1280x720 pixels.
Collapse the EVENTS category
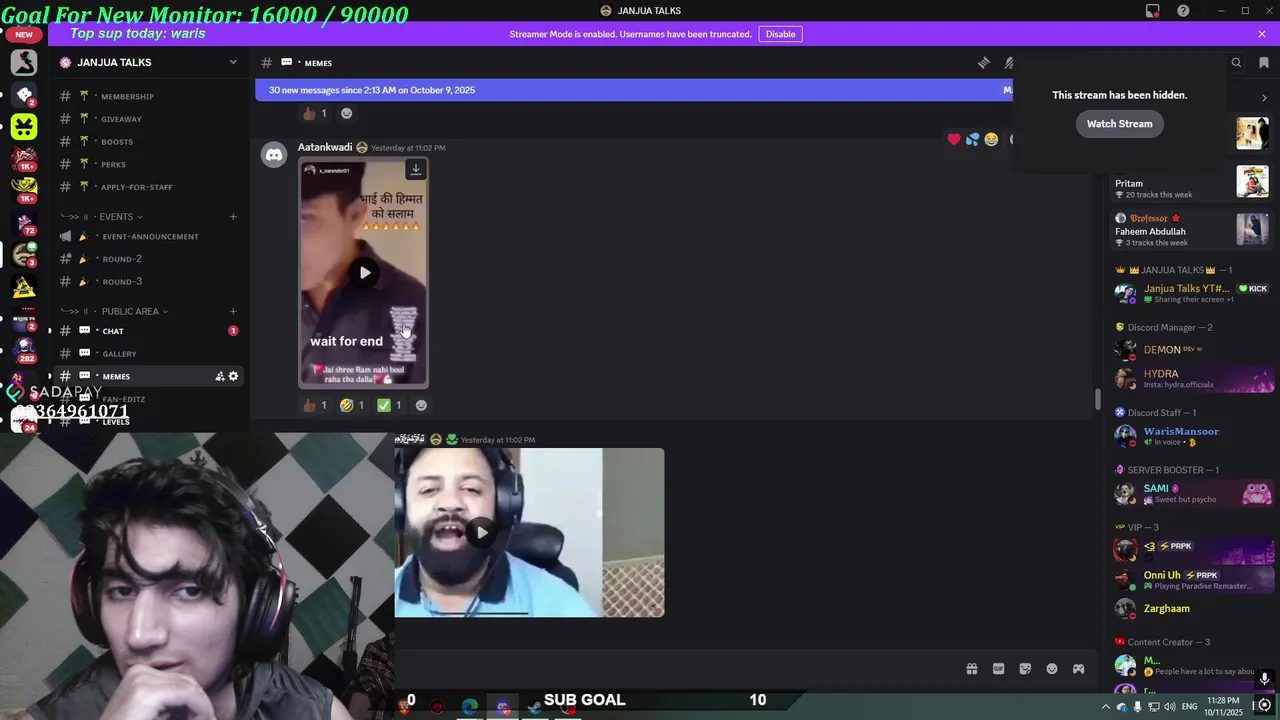pyautogui.click(x=115, y=216)
